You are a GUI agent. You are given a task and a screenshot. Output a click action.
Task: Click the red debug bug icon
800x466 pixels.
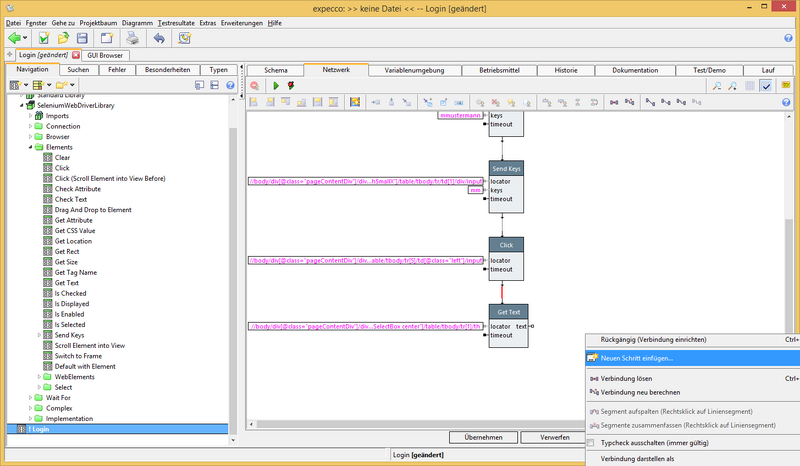(291, 86)
